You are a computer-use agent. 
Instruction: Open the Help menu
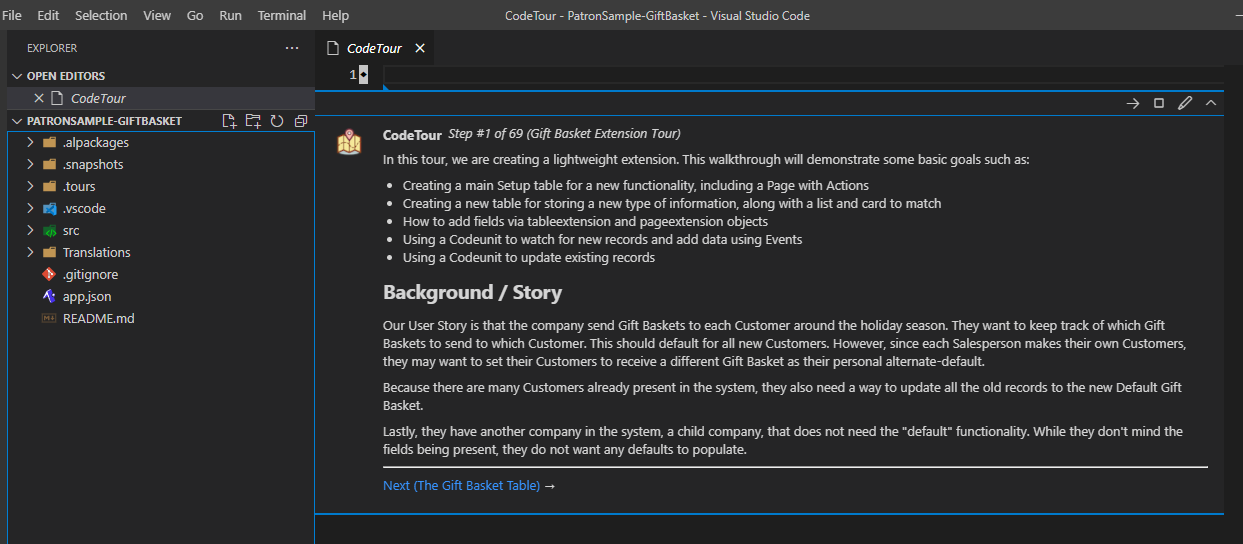[x=336, y=15]
